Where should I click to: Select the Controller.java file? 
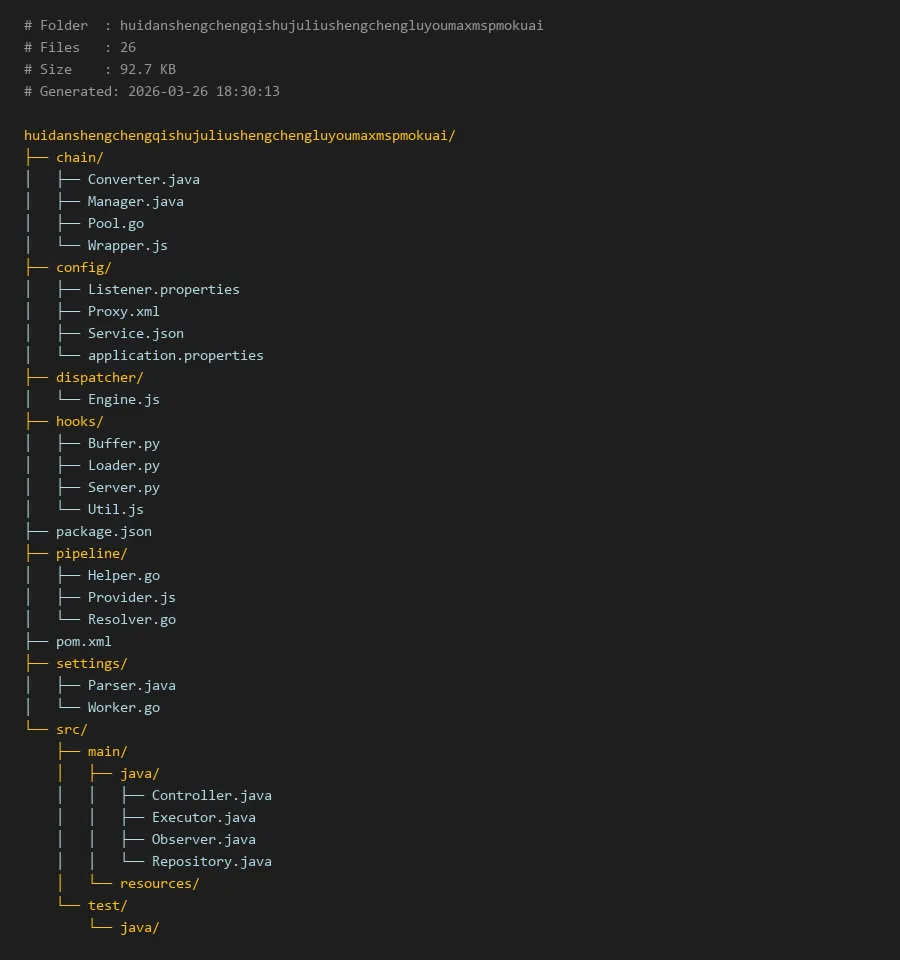point(211,795)
